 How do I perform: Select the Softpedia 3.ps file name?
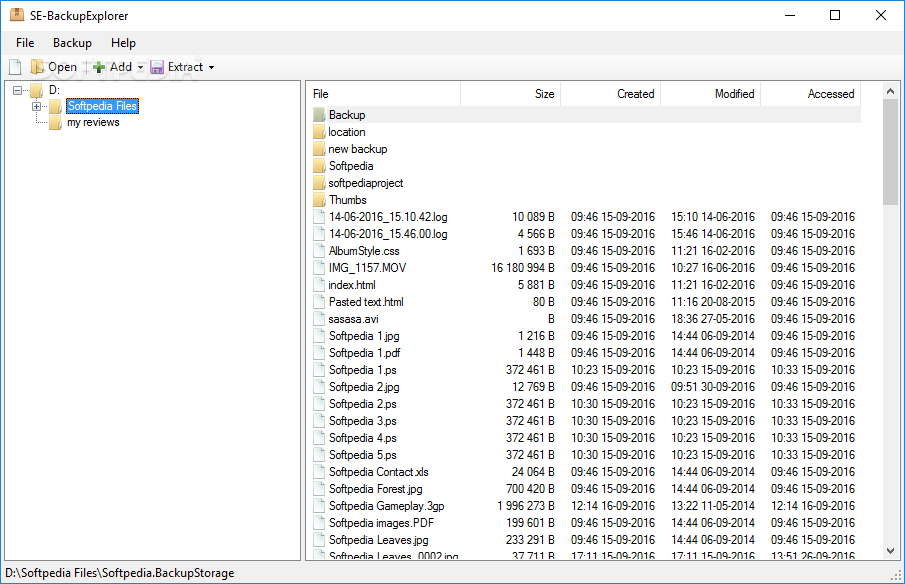(x=362, y=421)
